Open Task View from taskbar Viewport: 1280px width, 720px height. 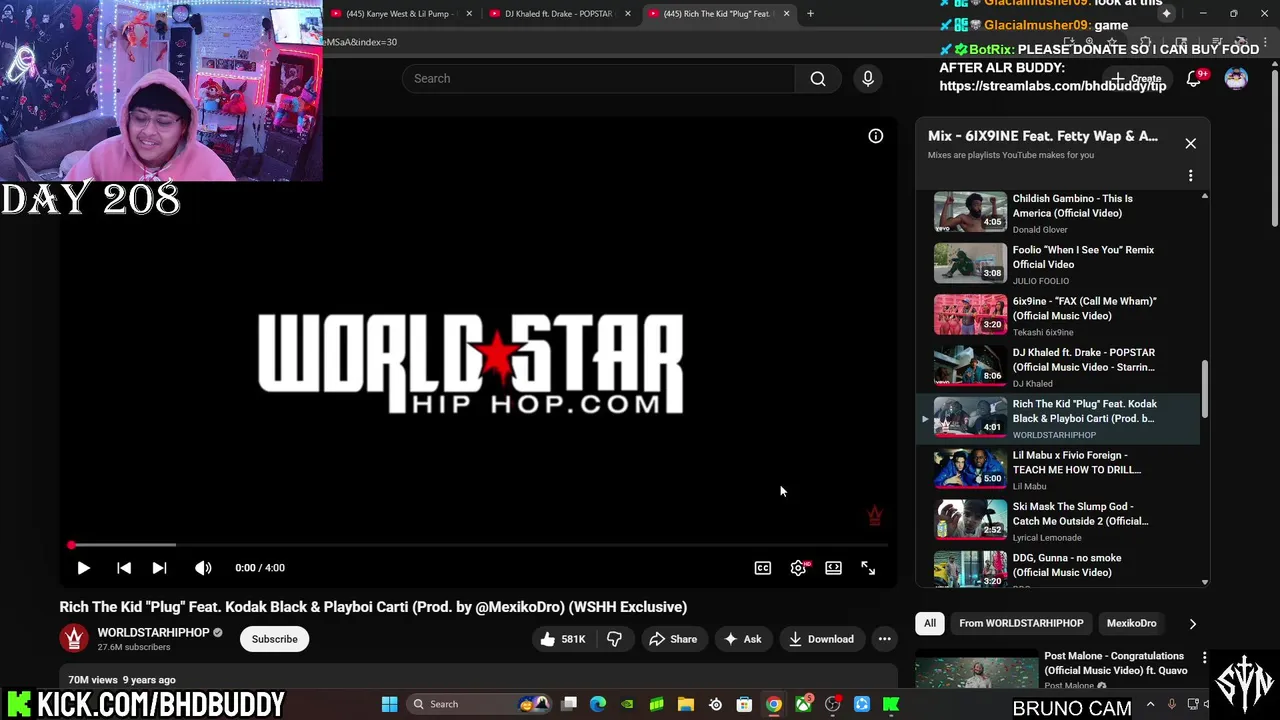point(569,704)
